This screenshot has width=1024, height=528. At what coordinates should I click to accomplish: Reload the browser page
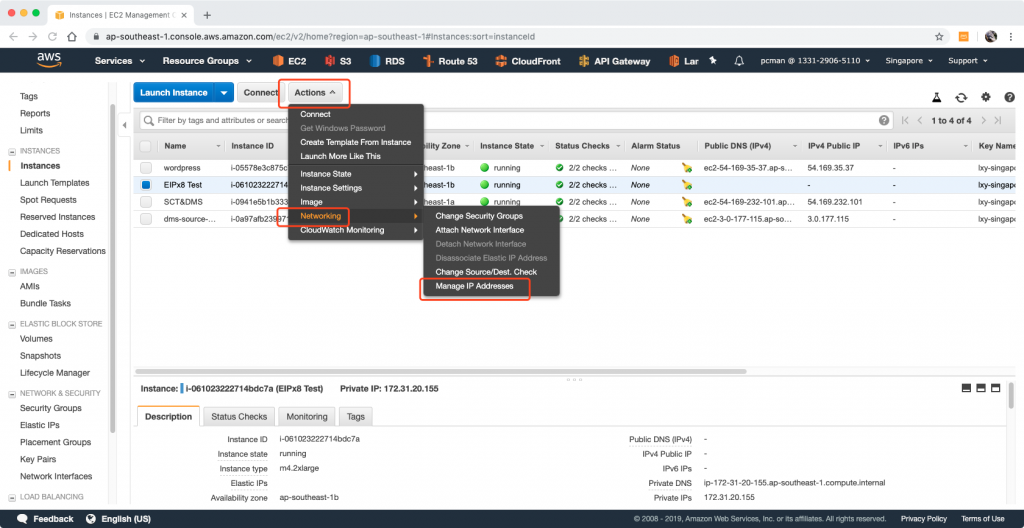pyautogui.click(x=52, y=37)
